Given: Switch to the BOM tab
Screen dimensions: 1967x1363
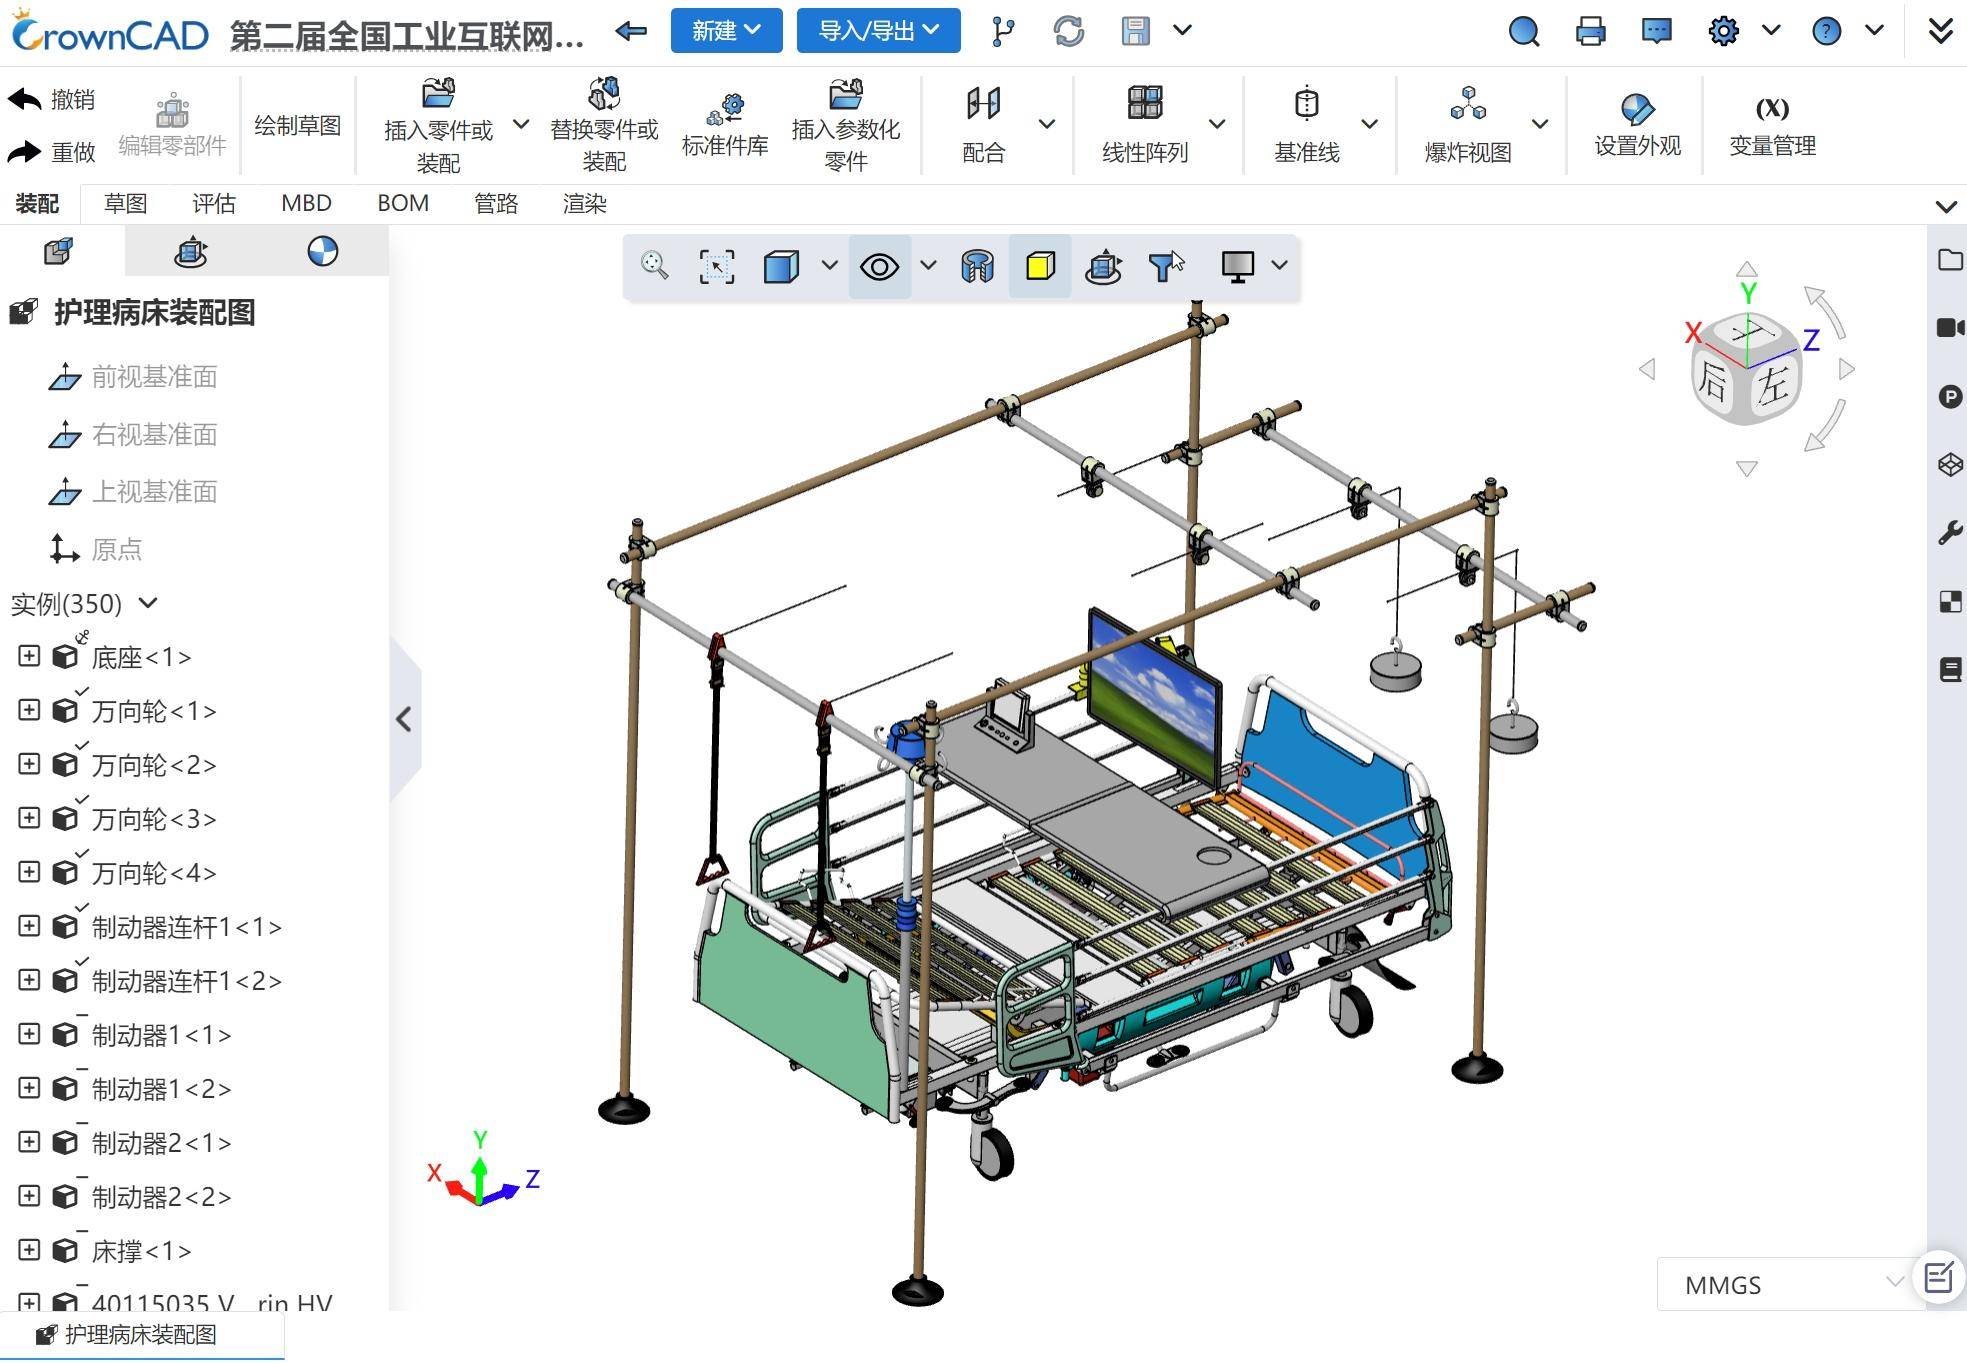Looking at the screenshot, I should [x=403, y=204].
